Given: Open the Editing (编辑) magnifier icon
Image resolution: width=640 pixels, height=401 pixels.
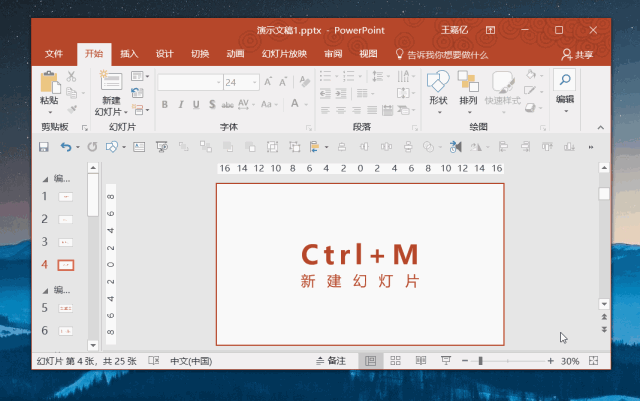Looking at the screenshot, I should click(x=564, y=81).
